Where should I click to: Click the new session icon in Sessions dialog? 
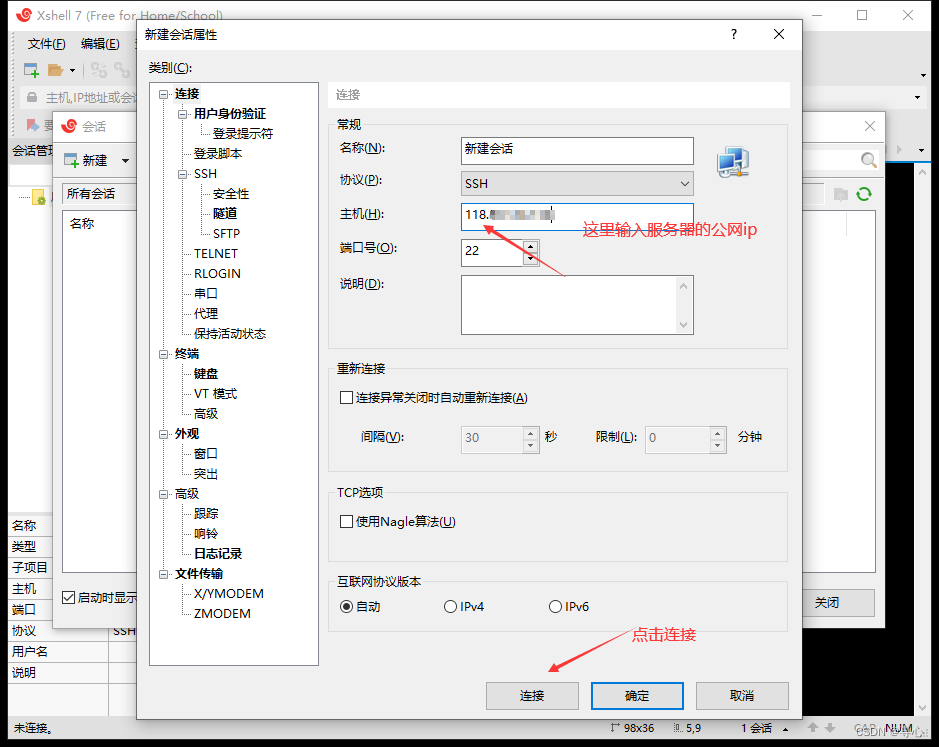71,160
